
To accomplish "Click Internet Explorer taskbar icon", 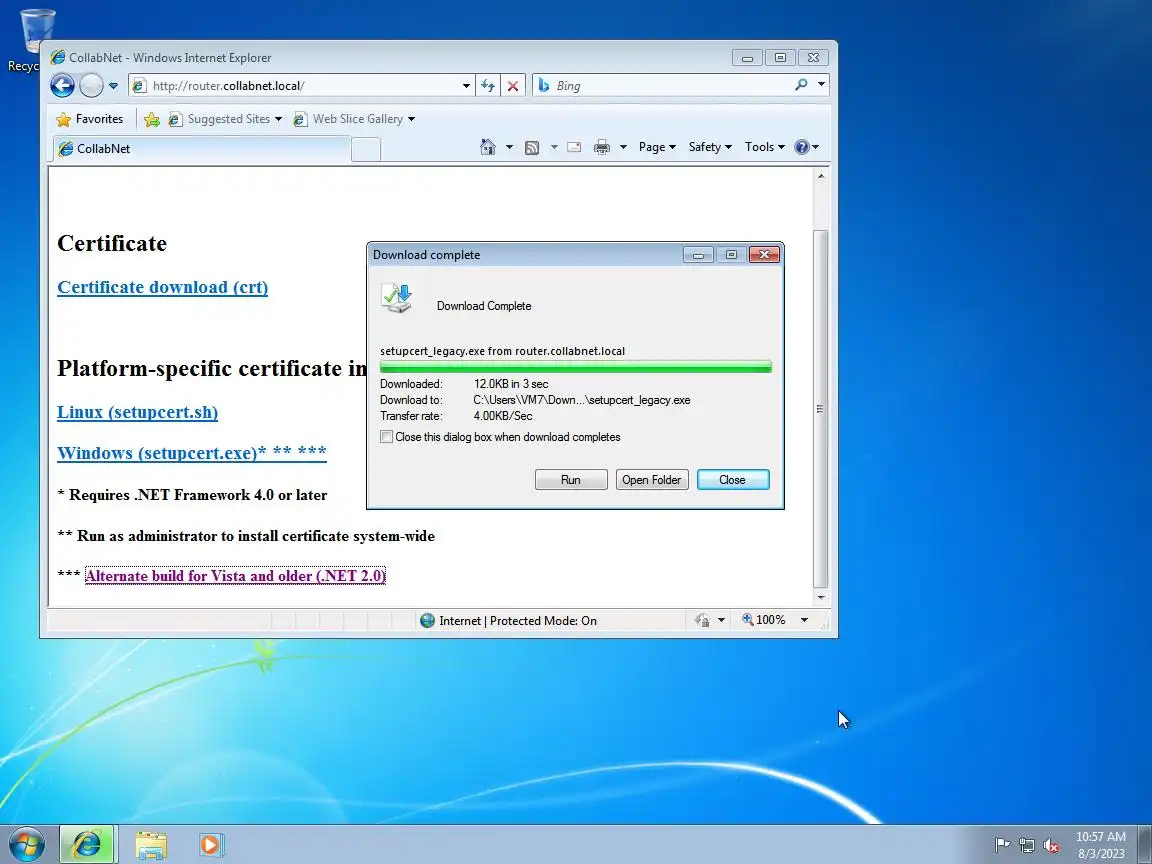I will click(x=86, y=845).
